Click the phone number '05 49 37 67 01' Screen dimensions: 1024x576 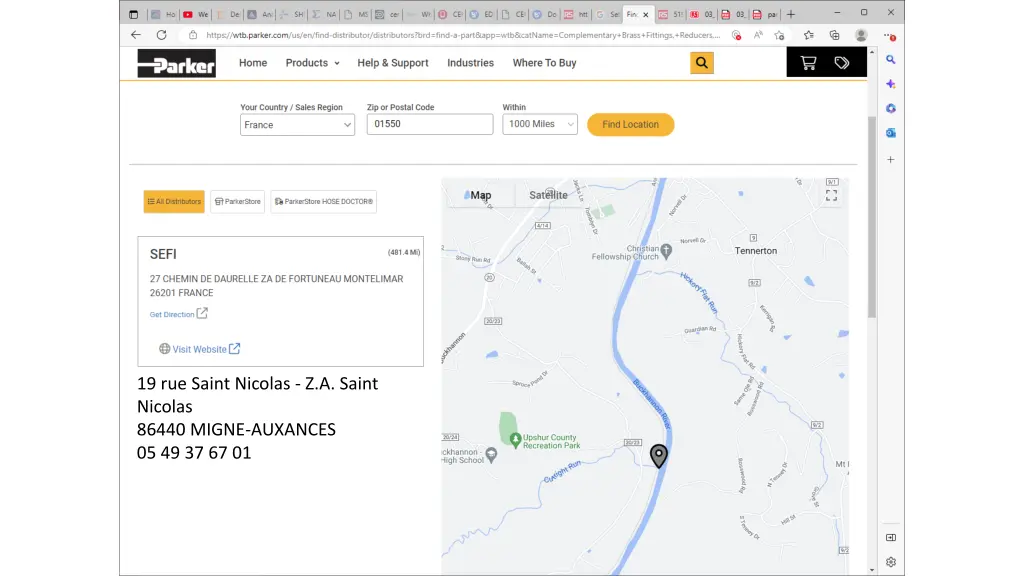[194, 453]
